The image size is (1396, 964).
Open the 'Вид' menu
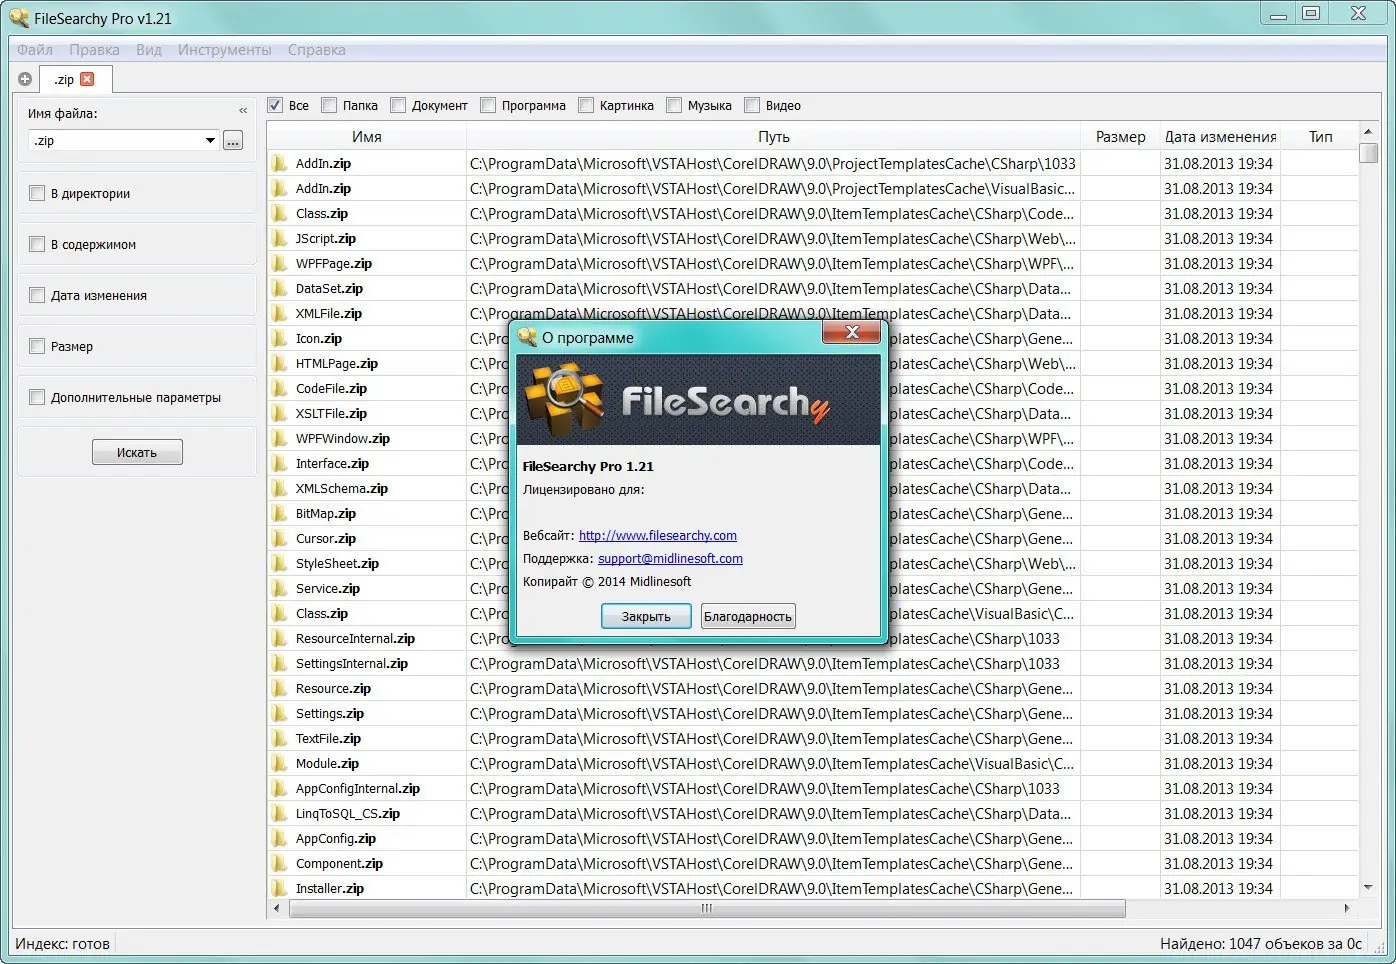coord(149,50)
